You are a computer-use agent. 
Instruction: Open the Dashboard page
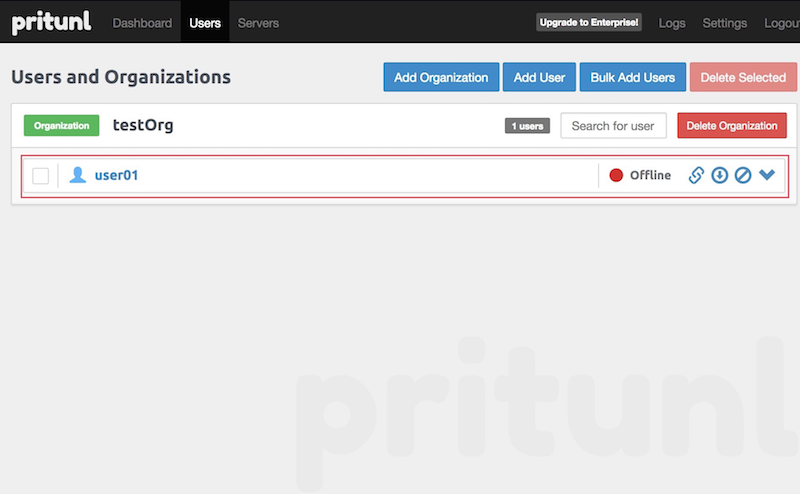point(142,22)
